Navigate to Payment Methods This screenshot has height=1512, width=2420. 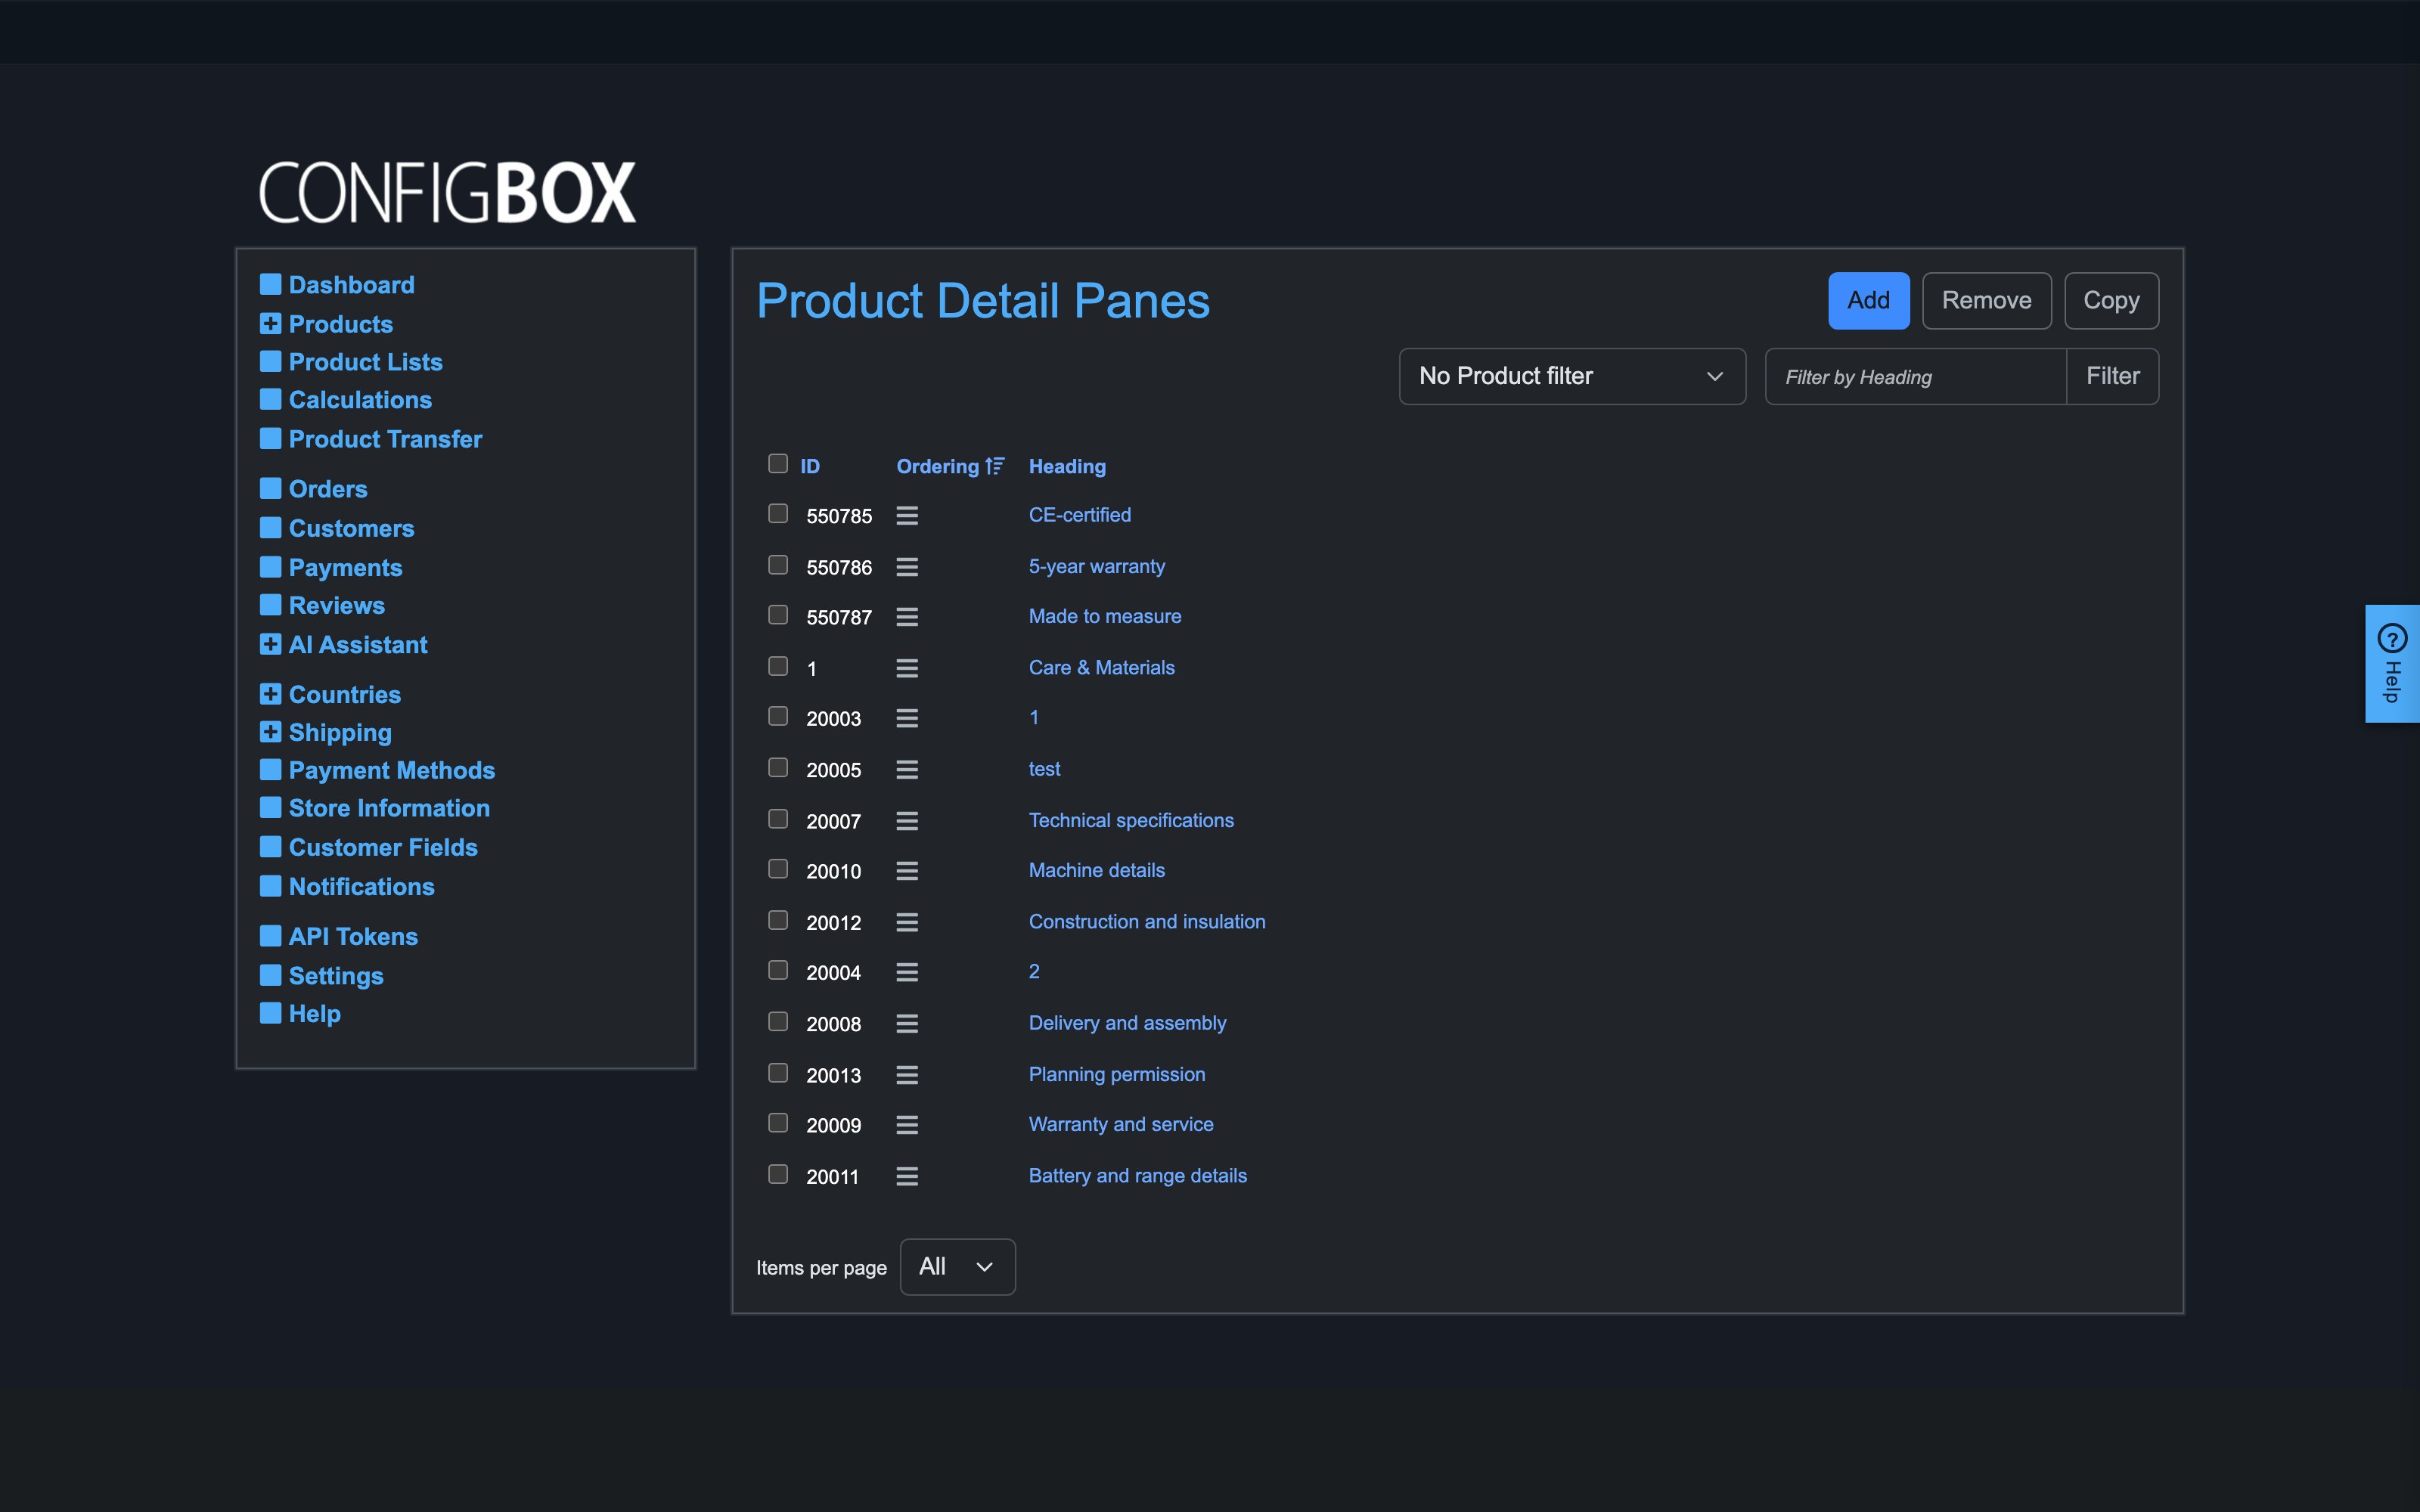pos(392,770)
